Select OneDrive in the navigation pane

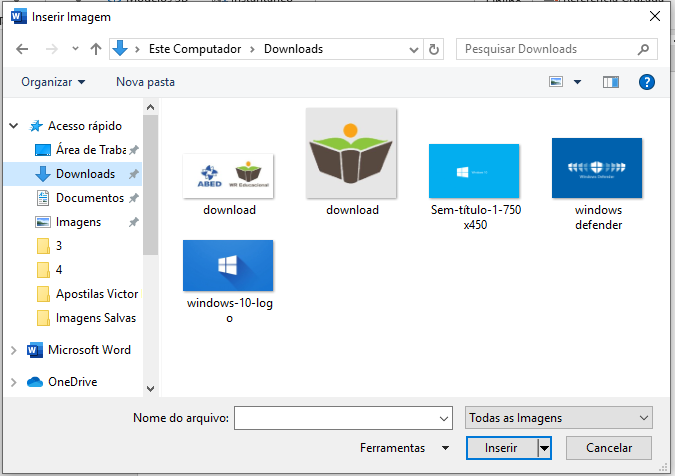coord(71,381)
